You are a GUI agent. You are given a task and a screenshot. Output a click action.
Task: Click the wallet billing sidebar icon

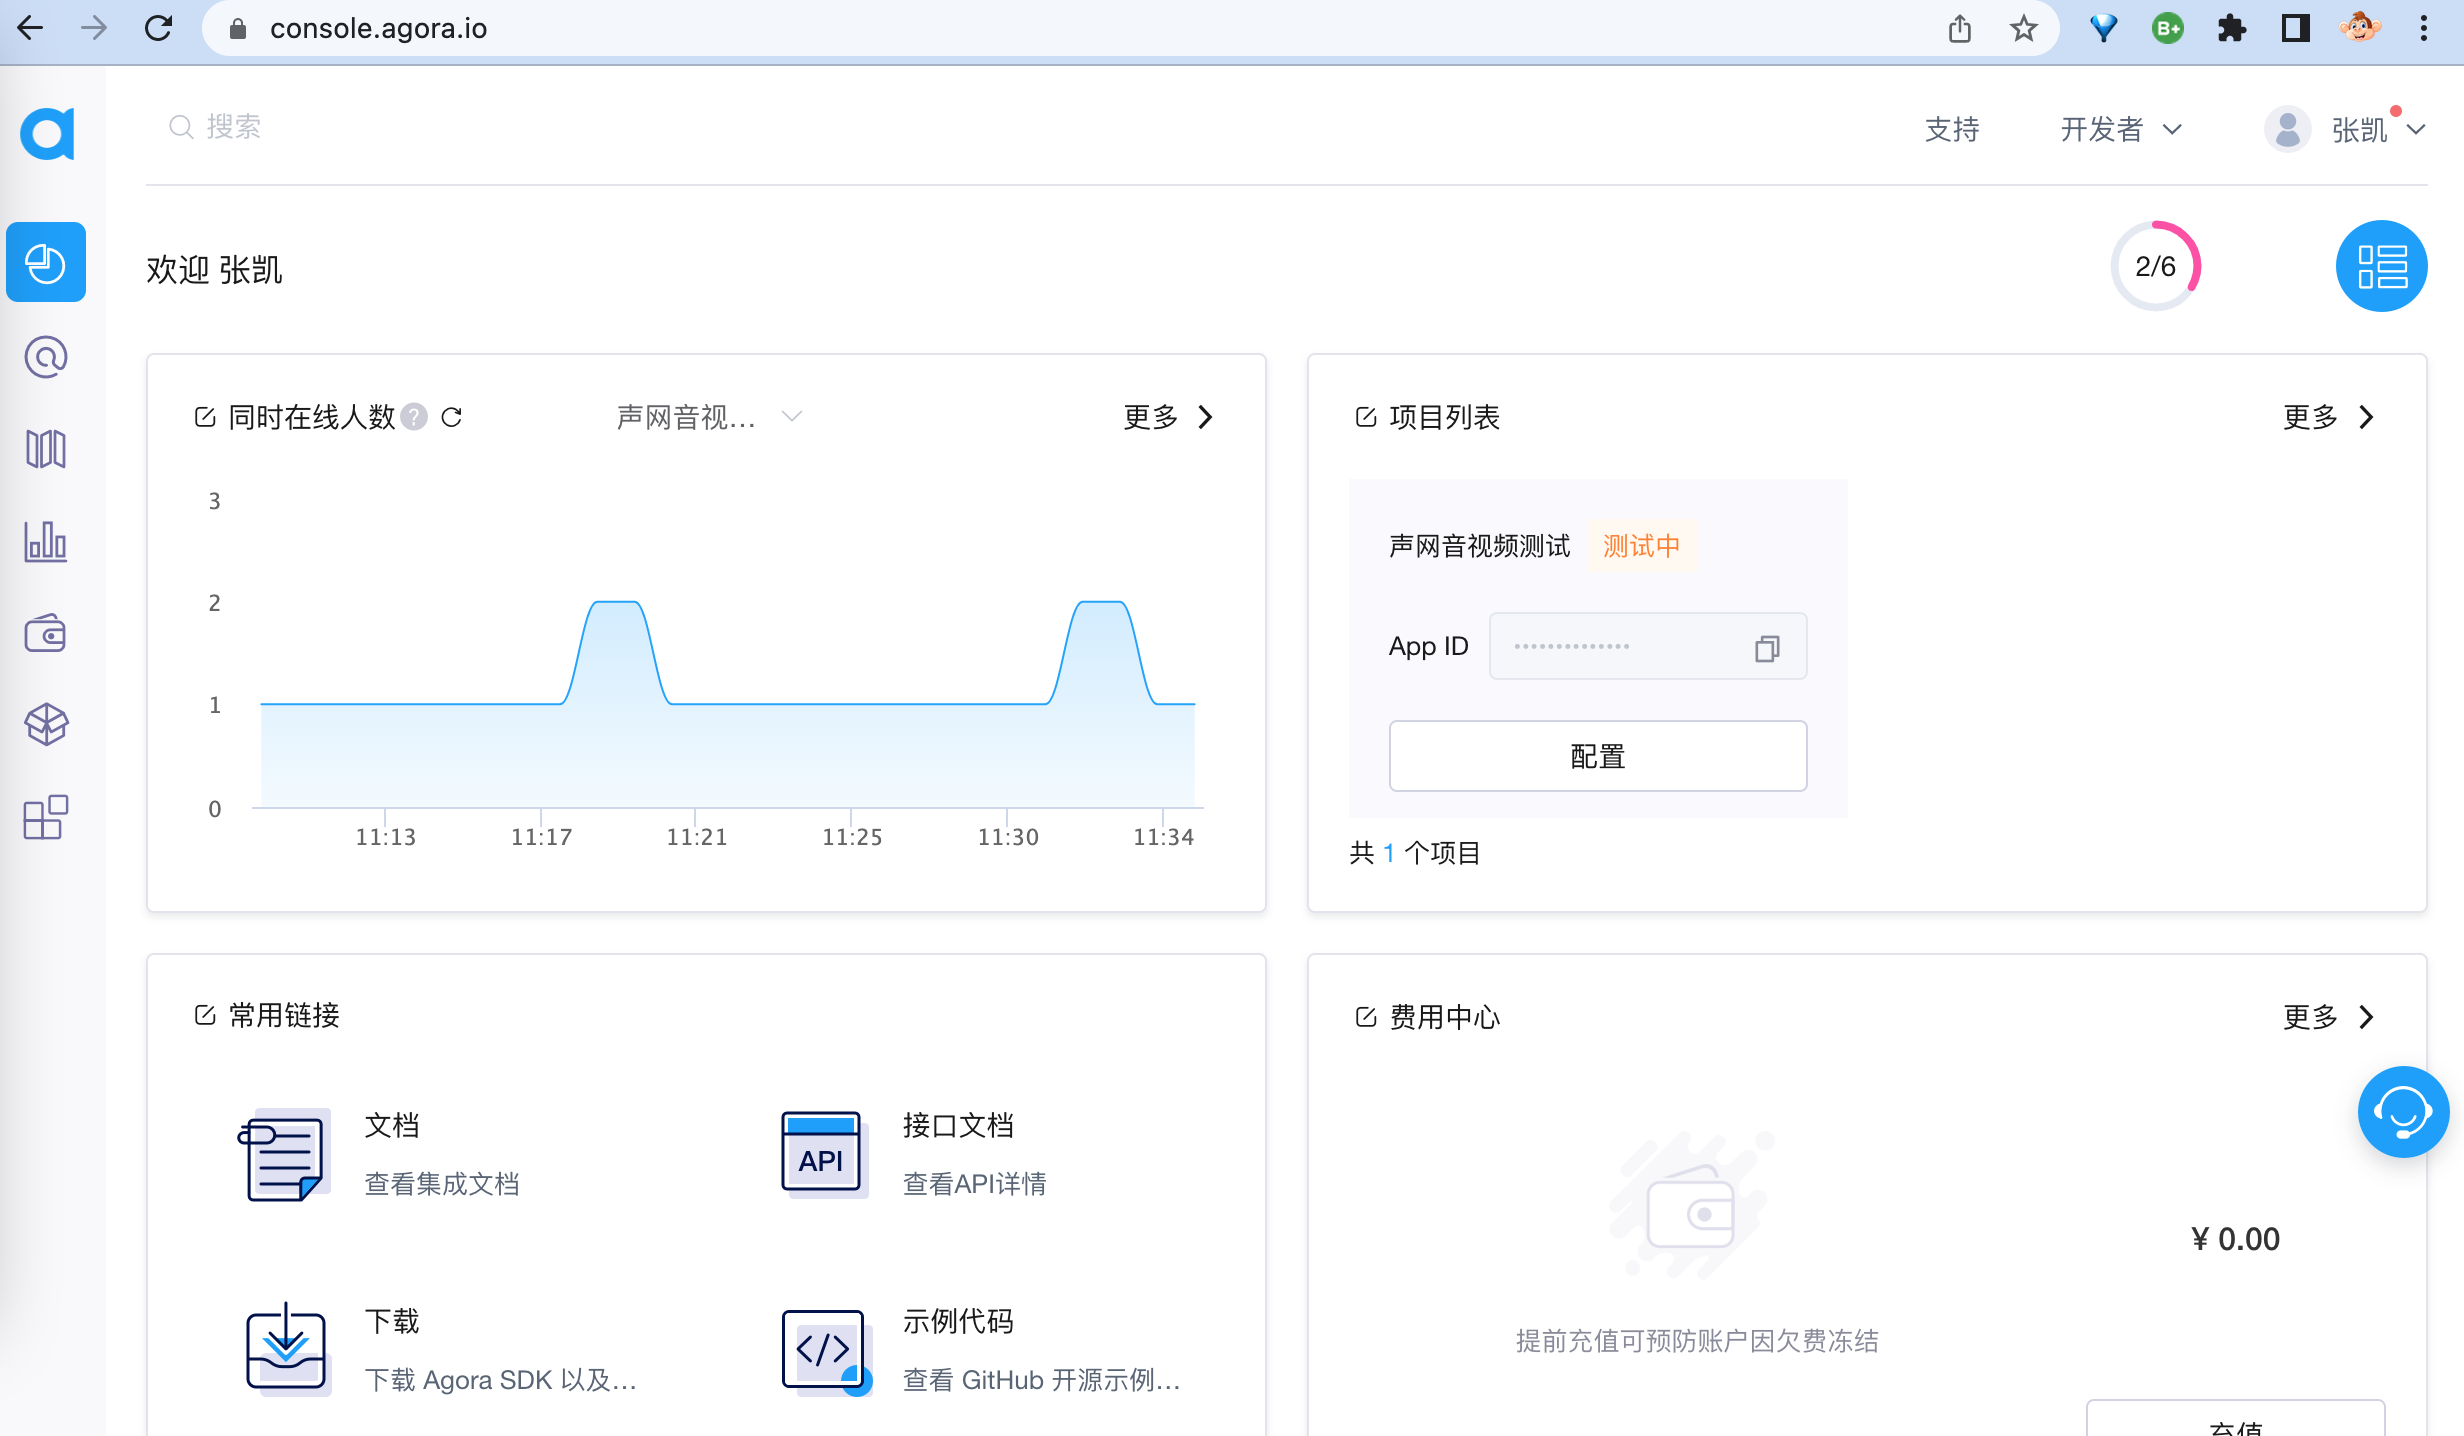coord(46,634)
